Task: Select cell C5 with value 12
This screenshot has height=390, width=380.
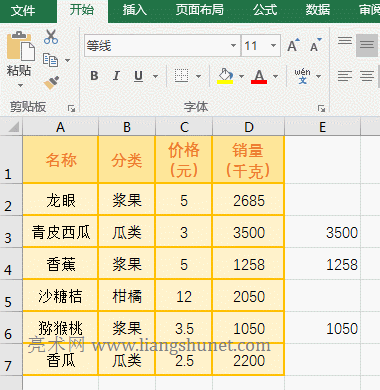Action: [x=184, y=296]
